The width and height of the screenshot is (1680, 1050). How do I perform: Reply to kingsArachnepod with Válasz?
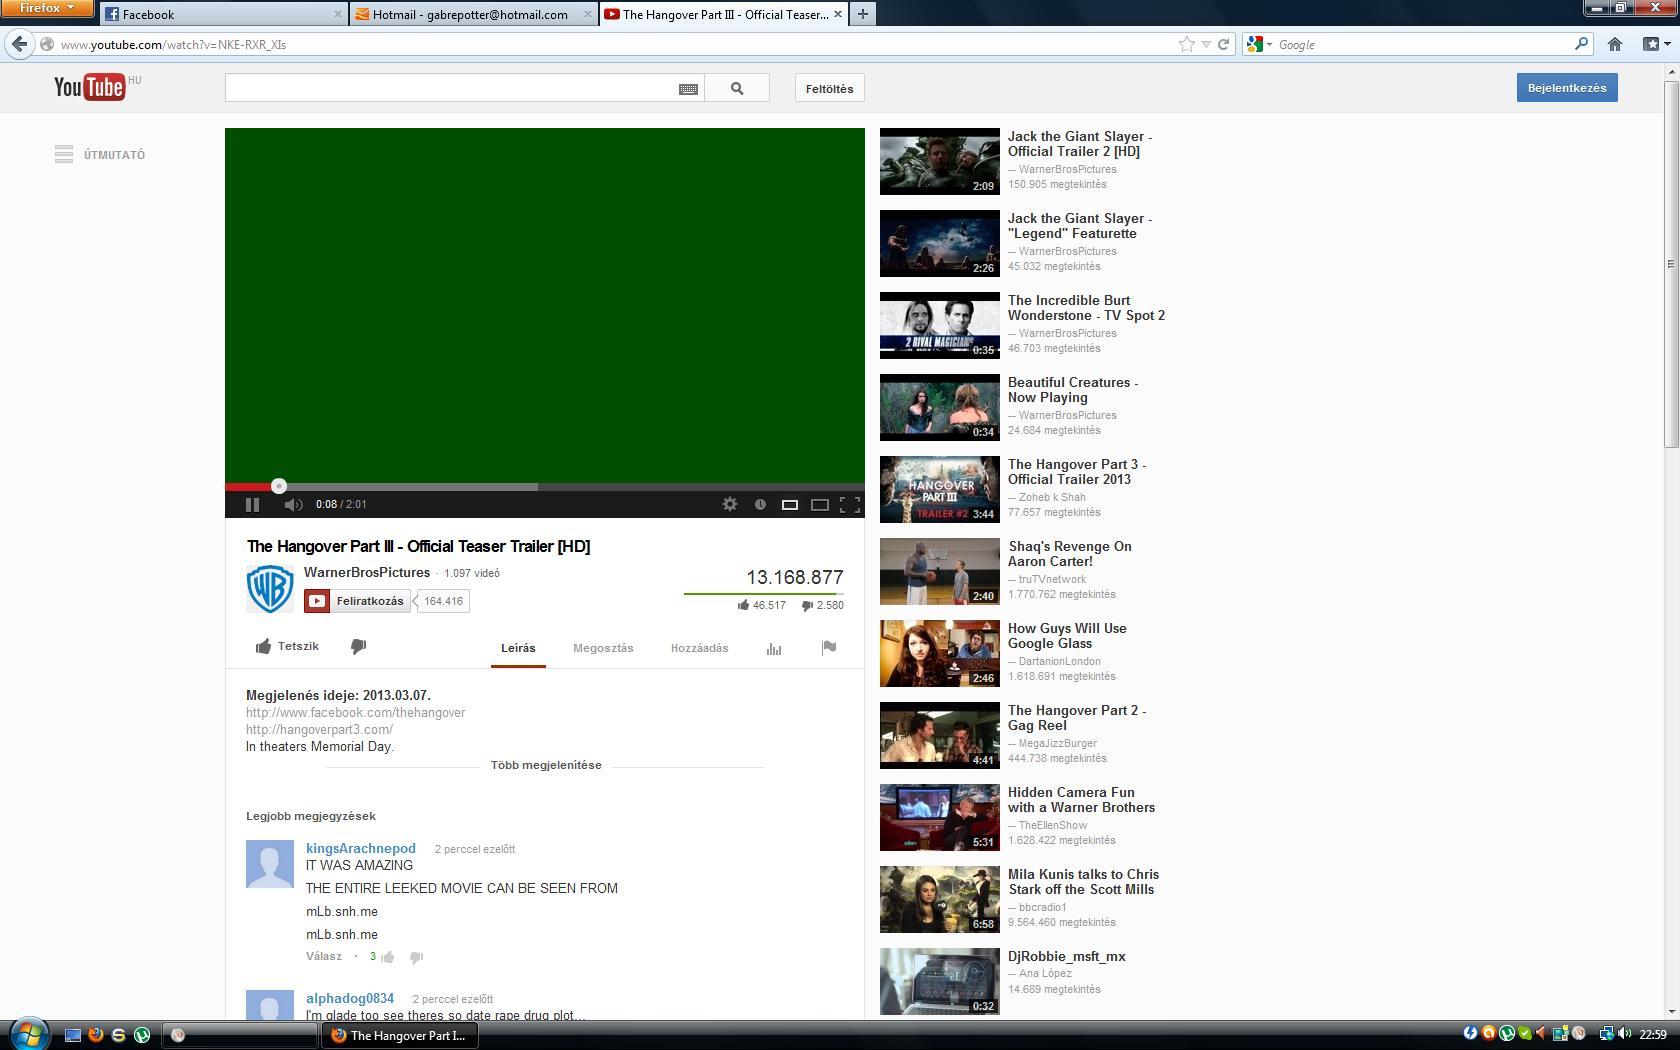click(x=324, y=956)
